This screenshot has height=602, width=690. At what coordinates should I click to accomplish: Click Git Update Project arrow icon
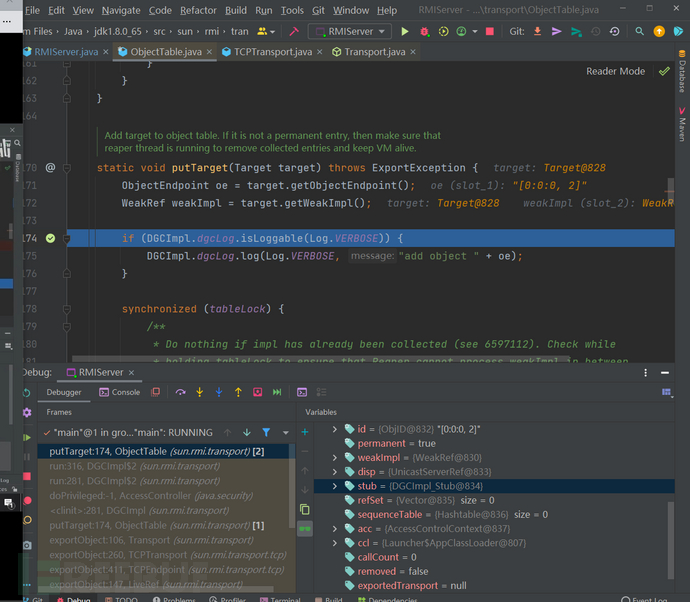(537, 31)
